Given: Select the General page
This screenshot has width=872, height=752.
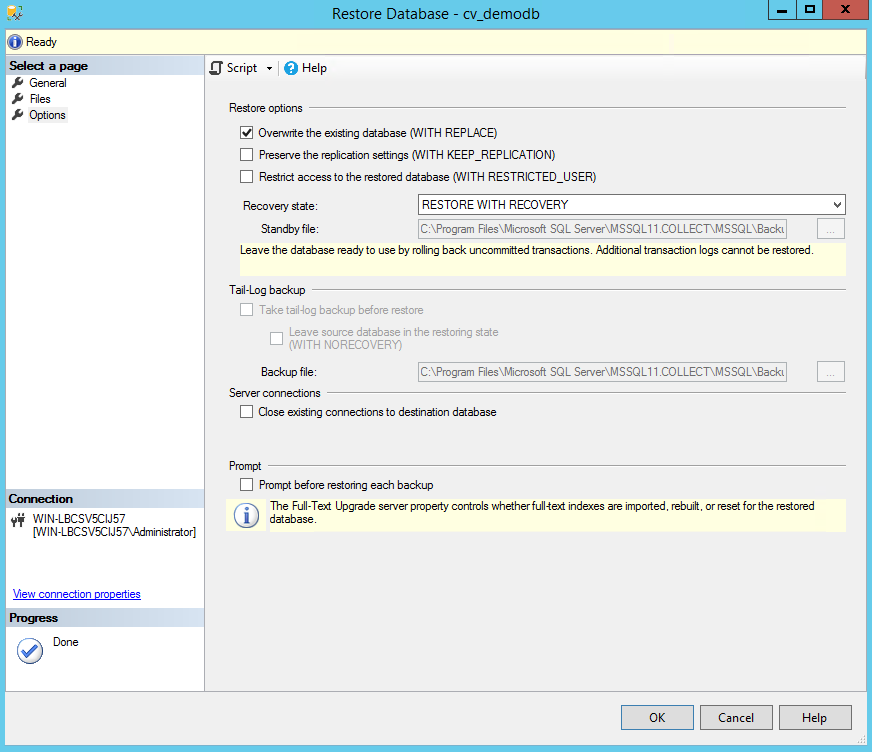Looking at the screenshot, I should [48, 83].
